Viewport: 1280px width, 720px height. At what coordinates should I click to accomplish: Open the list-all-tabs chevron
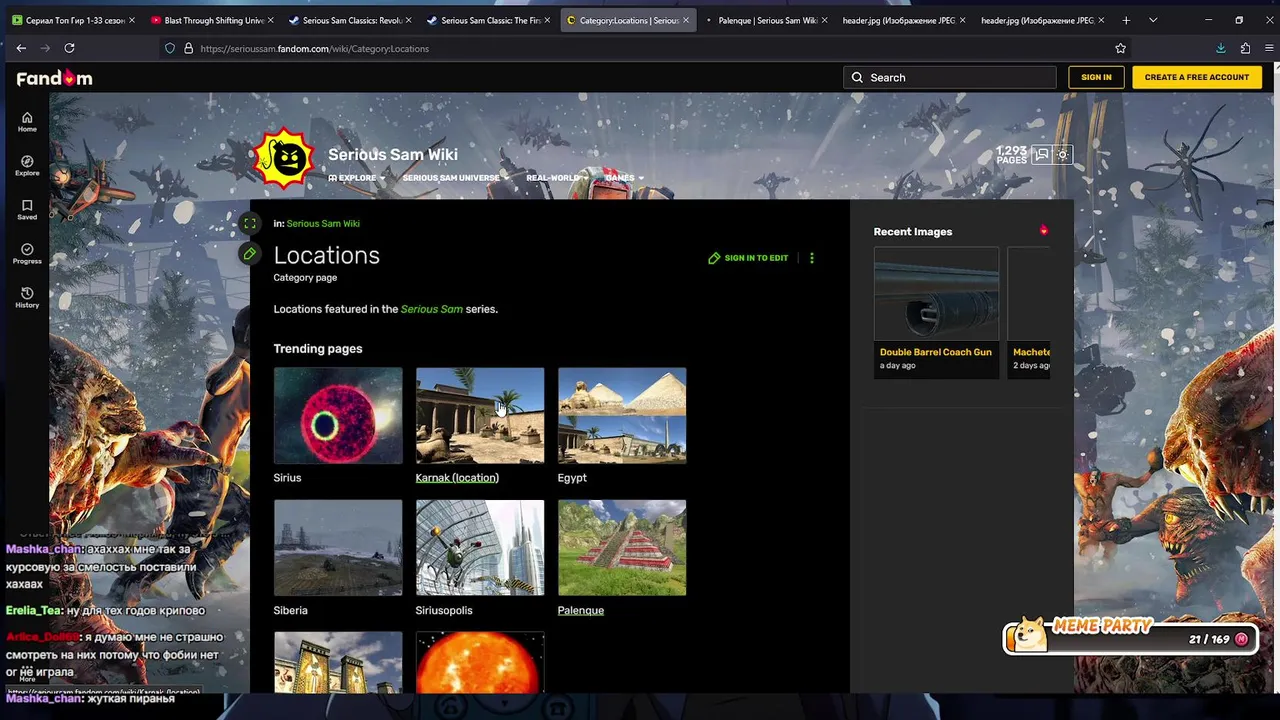click(1153, 20)
